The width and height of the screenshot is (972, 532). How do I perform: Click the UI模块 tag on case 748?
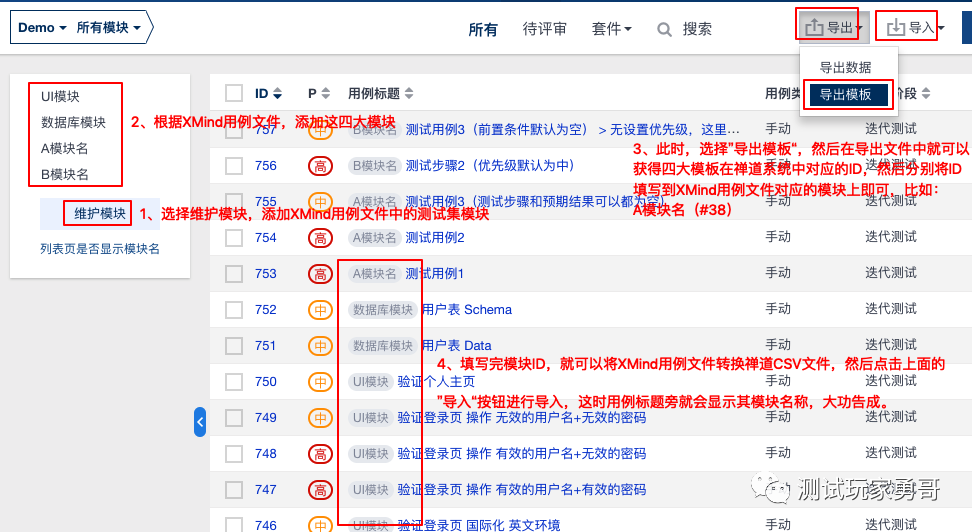[370, 454]
